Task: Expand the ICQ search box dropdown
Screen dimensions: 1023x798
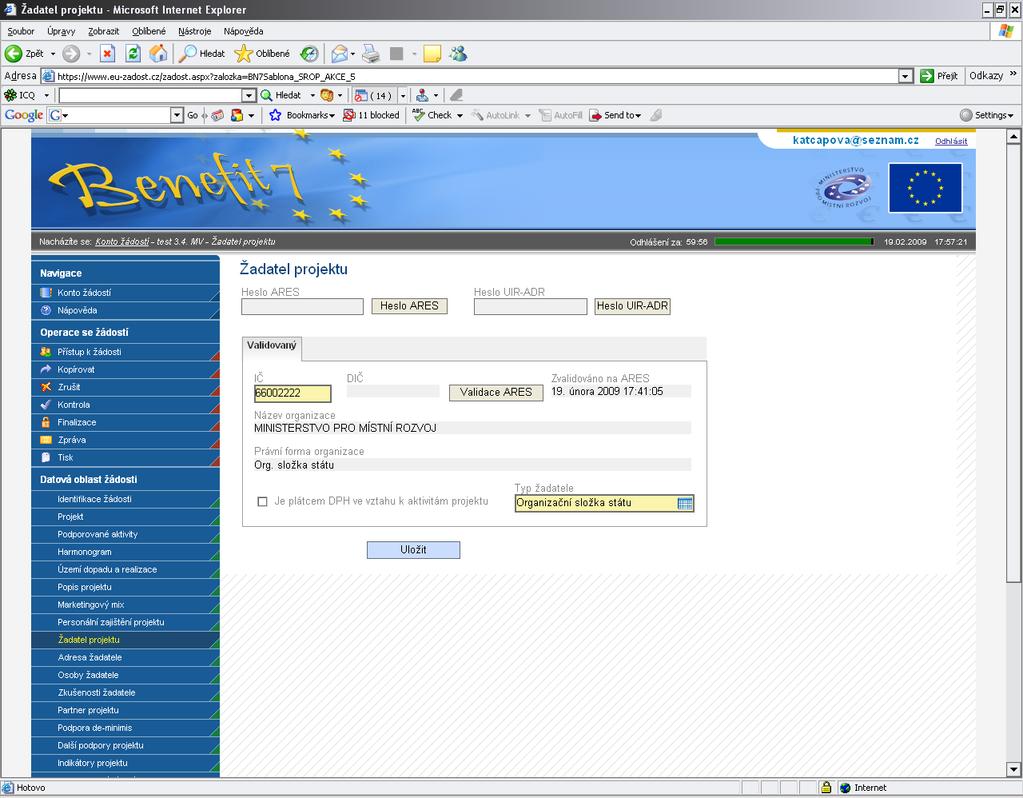Action: click(248, 95)
